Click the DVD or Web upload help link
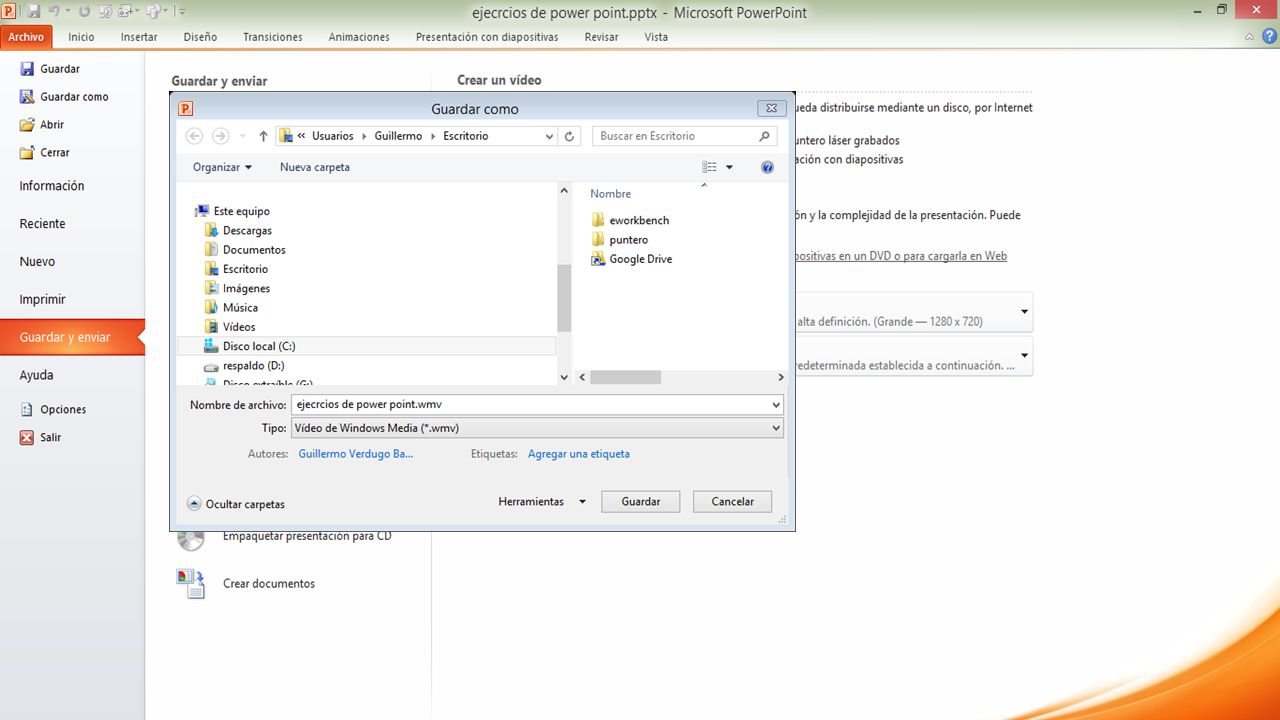This screenshot has height=720, width=1280. [902, 256]
